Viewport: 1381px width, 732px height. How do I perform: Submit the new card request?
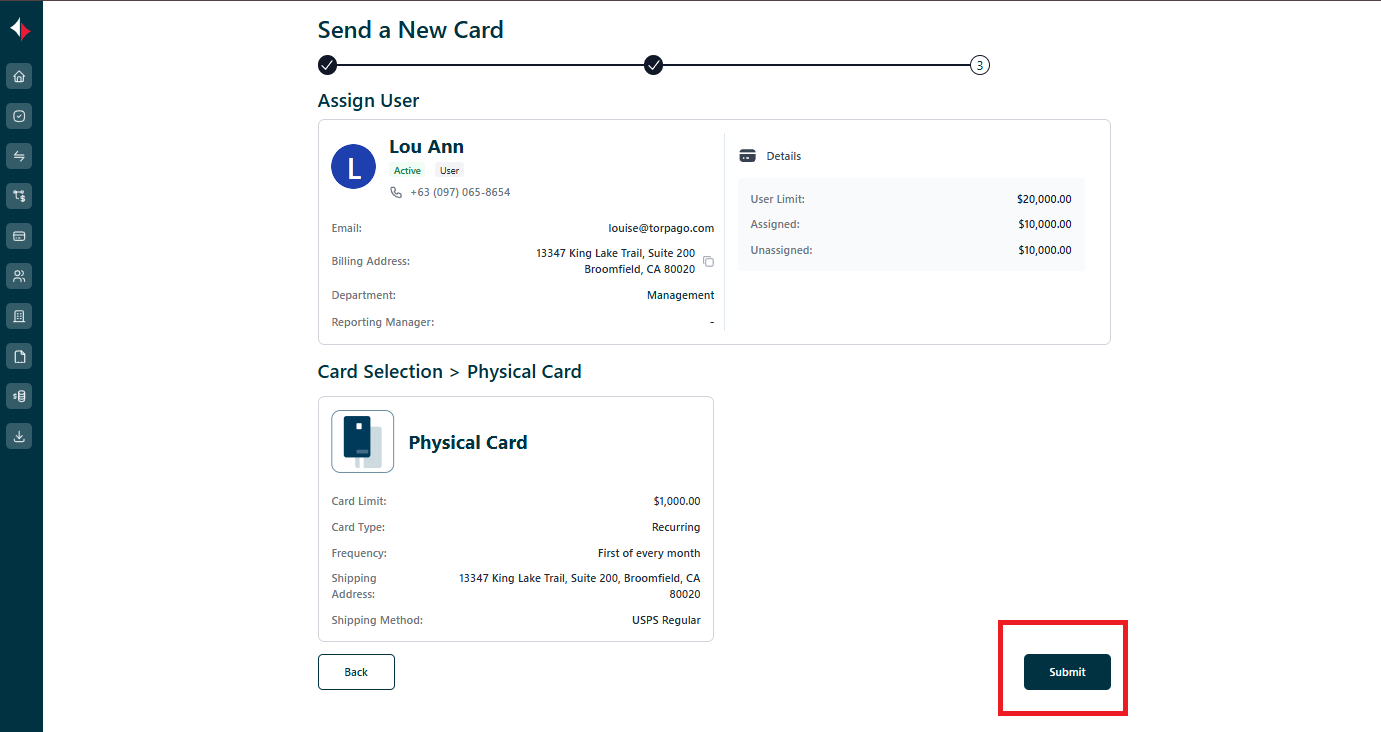pos(1067,672)
